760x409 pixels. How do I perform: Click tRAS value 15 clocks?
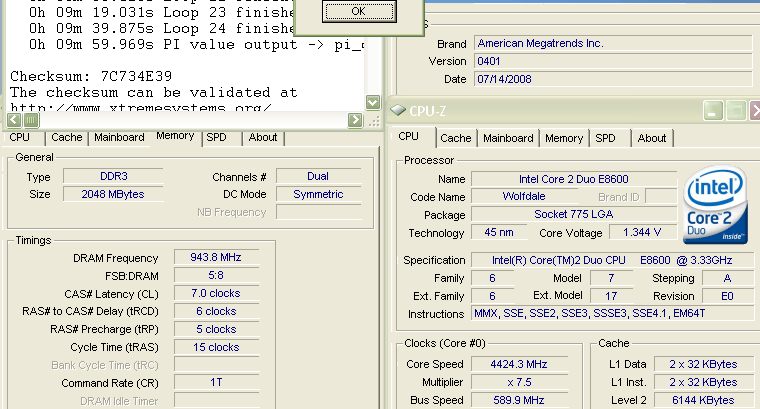(216, 347)
